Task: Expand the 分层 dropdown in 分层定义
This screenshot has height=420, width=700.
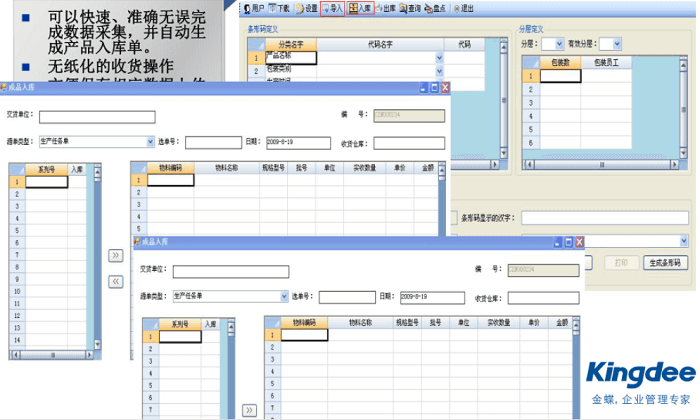Action: (x=559, y=44)
